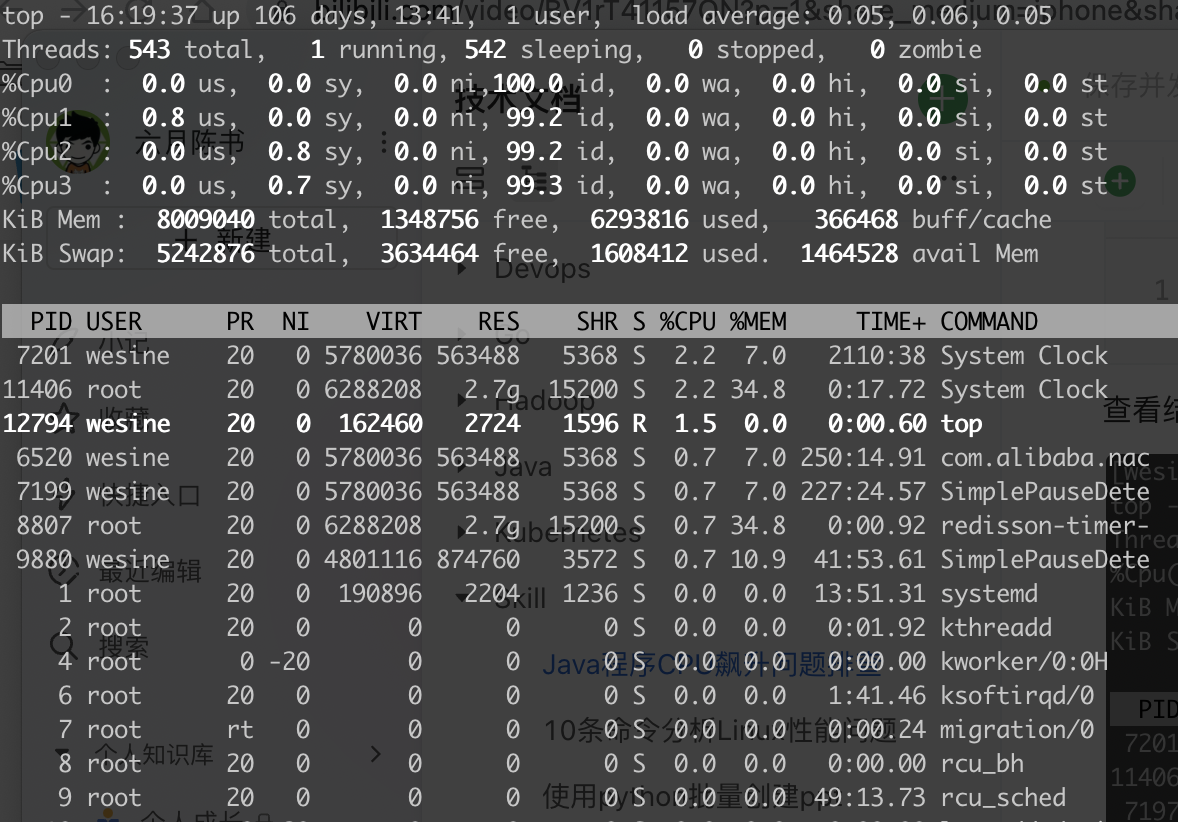Open the Kubernetes tree item in background page
This screenshot has height=822, width=1178.
pos(567,532)
